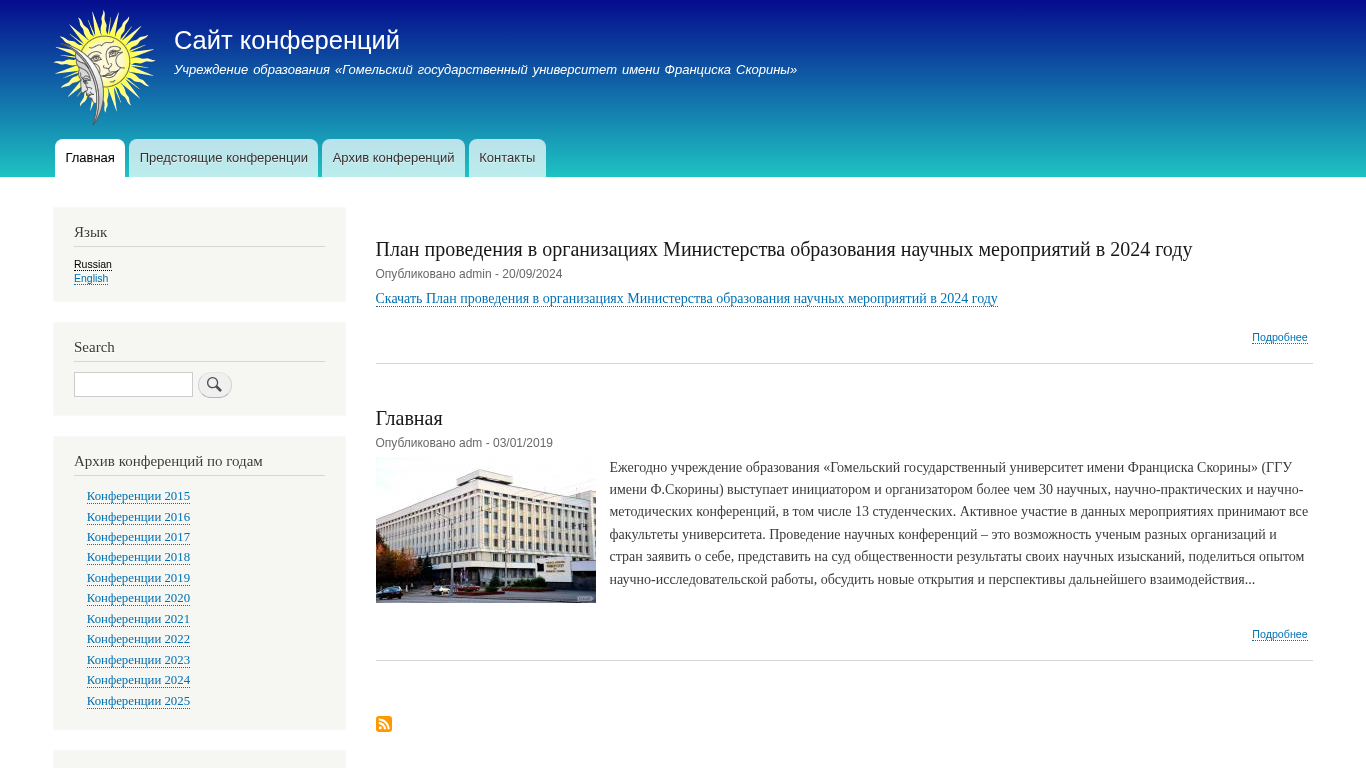Click the 'Опубликовано admin - 20/09/2024' text
Image resolution: width=1366 pixels, height=768 pixels.
(x=469, y=274)
